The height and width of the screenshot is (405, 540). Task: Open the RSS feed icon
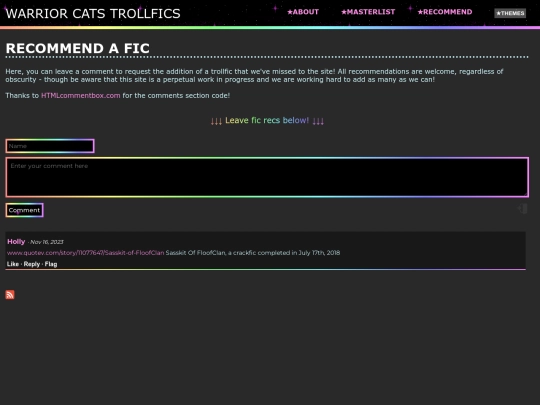(10, 295)
